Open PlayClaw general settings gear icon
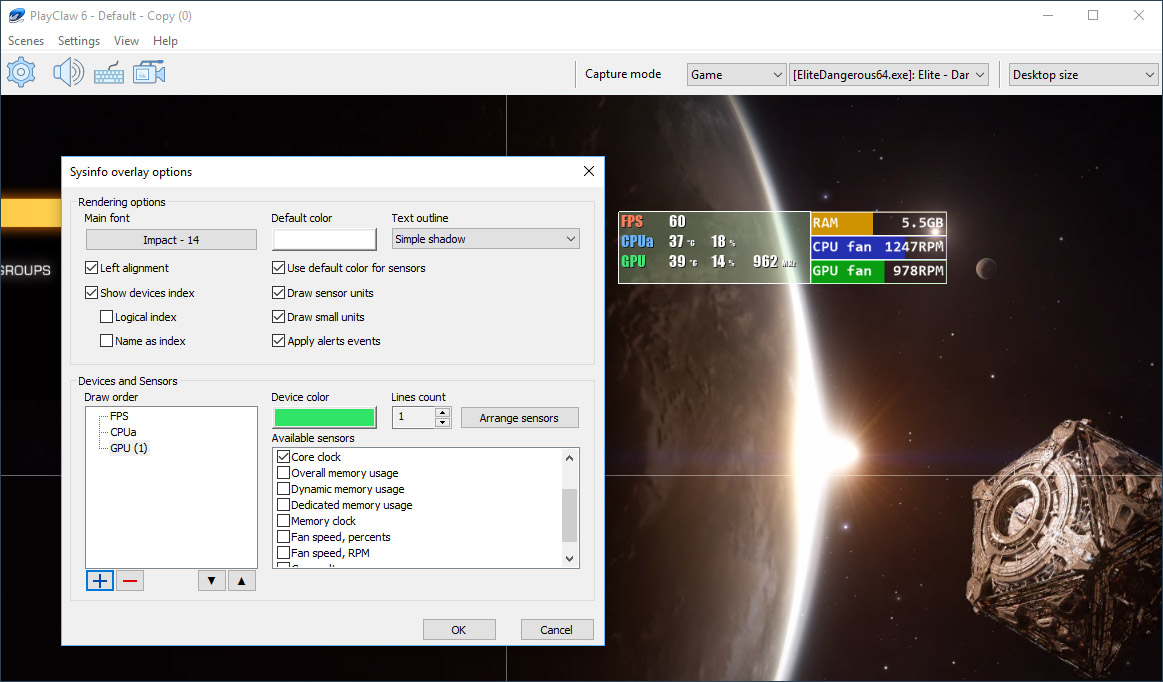 click(20, 71)
